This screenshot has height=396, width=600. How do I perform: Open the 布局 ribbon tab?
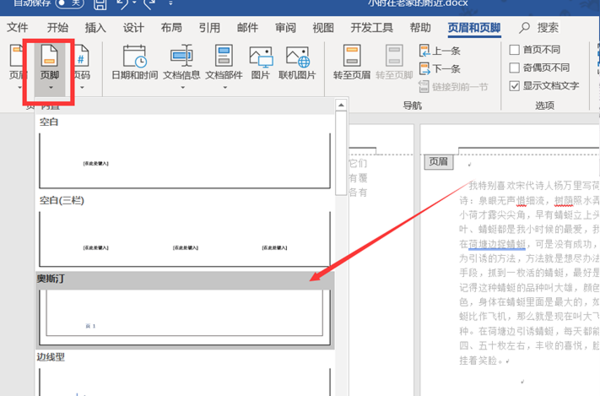point(171,28)
